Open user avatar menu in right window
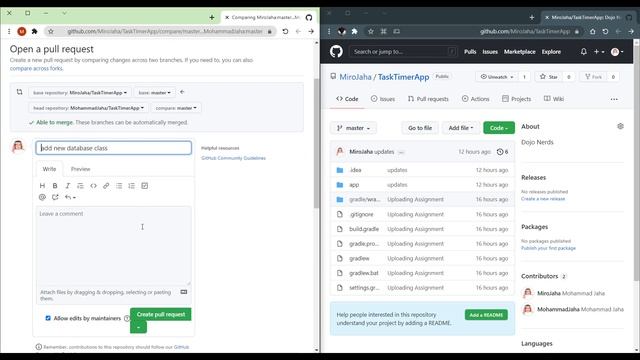The image size is (640, 360). tap(617, 52)
